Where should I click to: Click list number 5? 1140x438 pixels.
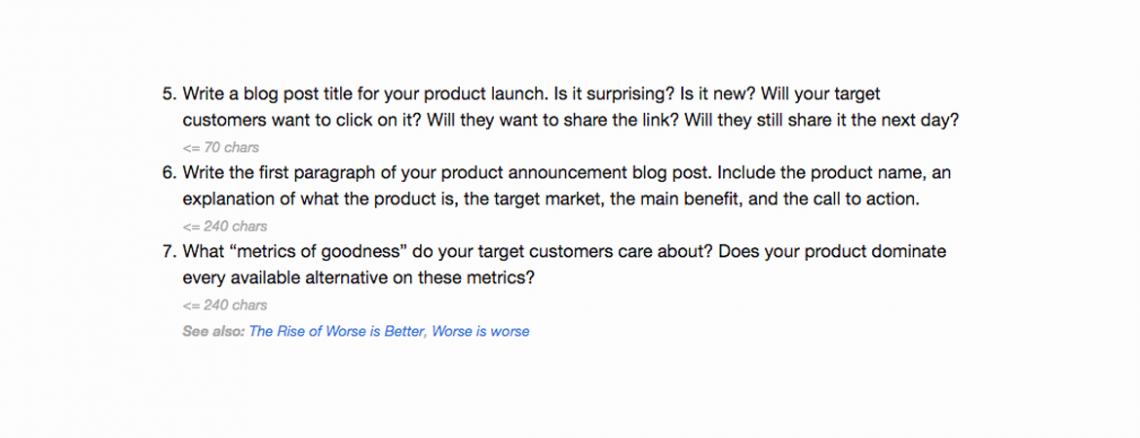(x=168, y=95)
